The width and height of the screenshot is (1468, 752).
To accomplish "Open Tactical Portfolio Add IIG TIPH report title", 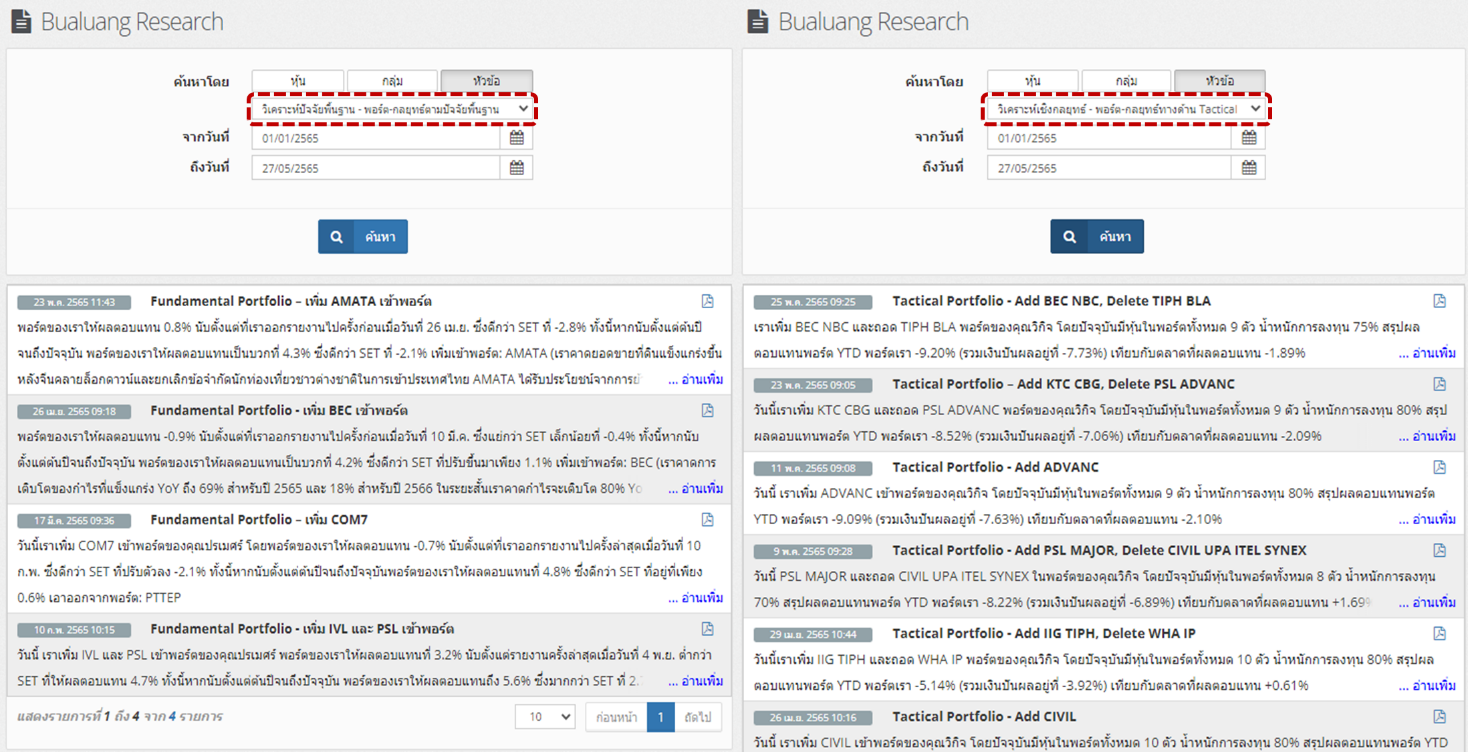I will pos(1043,633).
